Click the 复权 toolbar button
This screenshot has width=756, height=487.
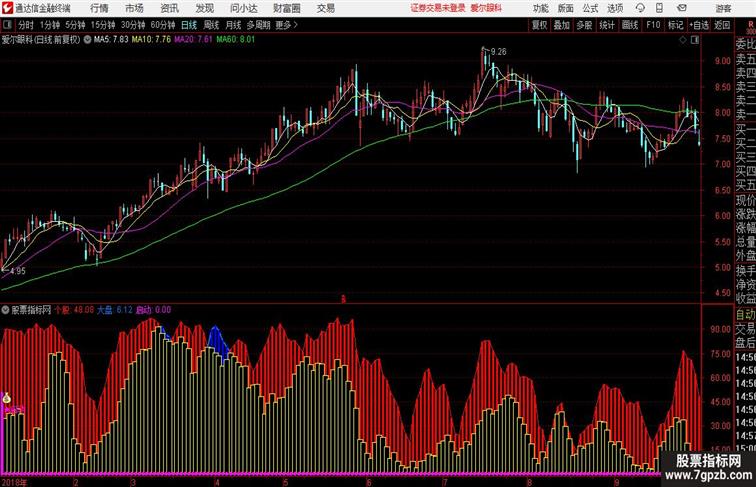tap(539, 25)
